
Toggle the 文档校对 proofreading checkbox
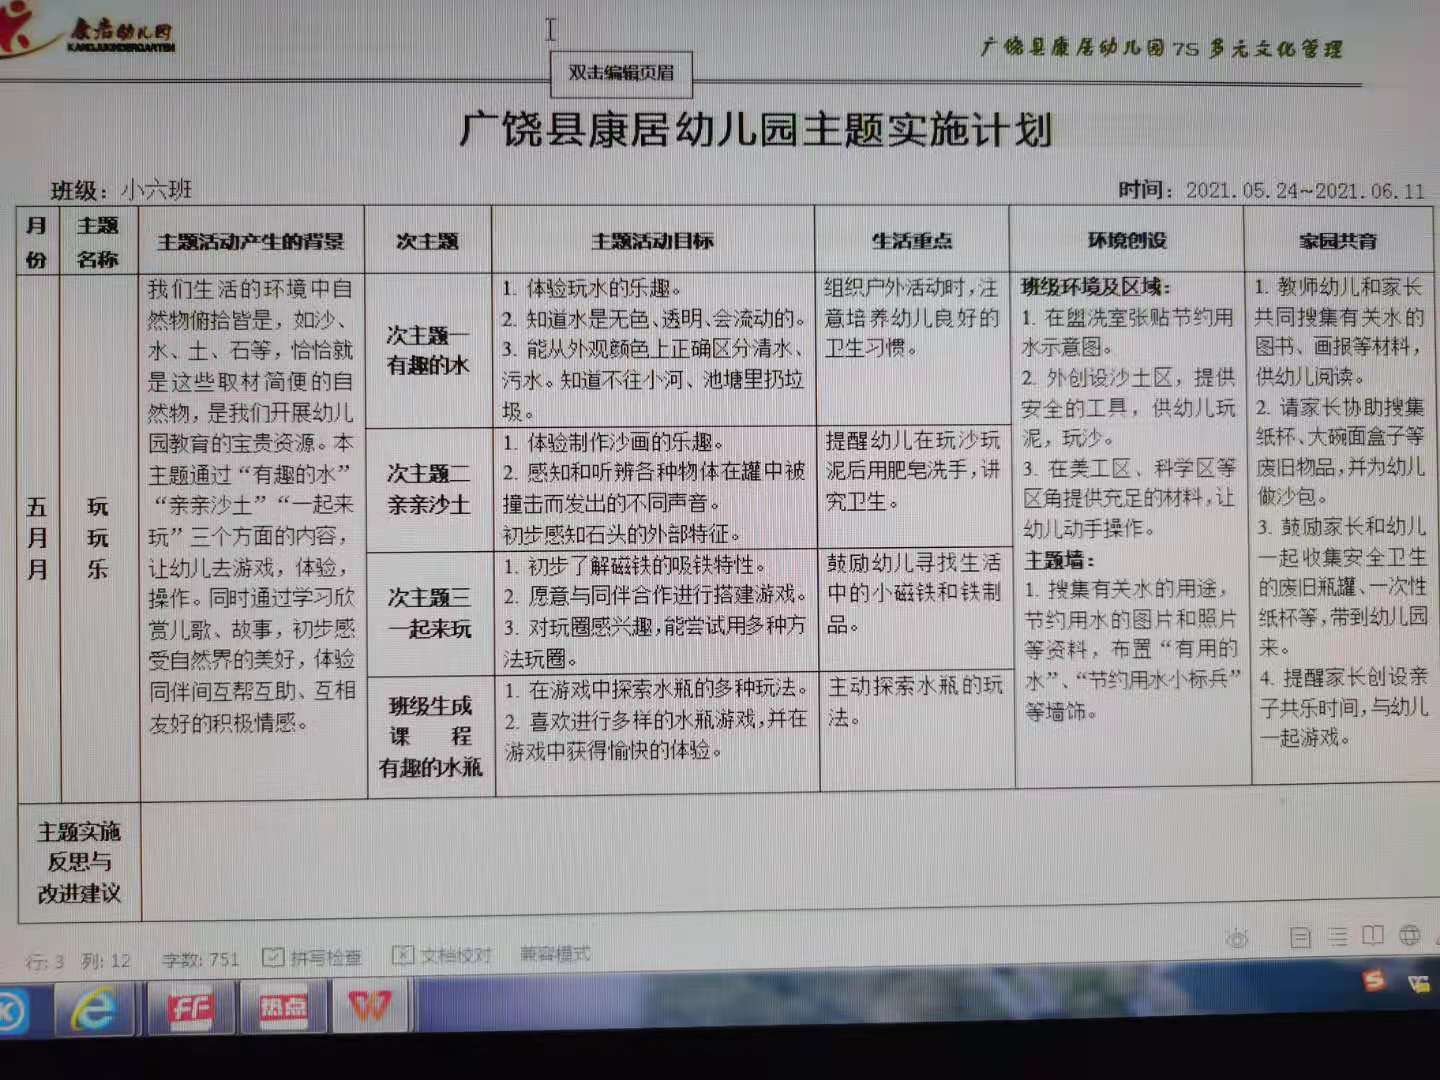(403, 956)
